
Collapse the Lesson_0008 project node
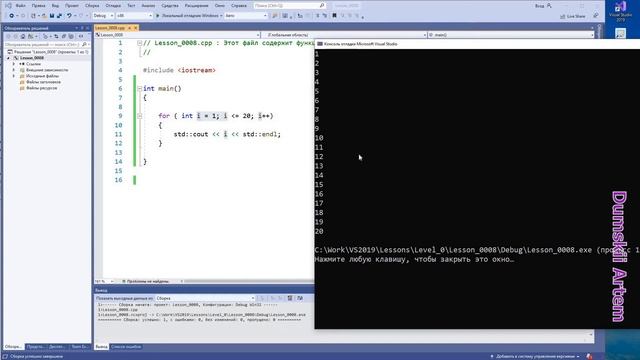tap(9, 58)
